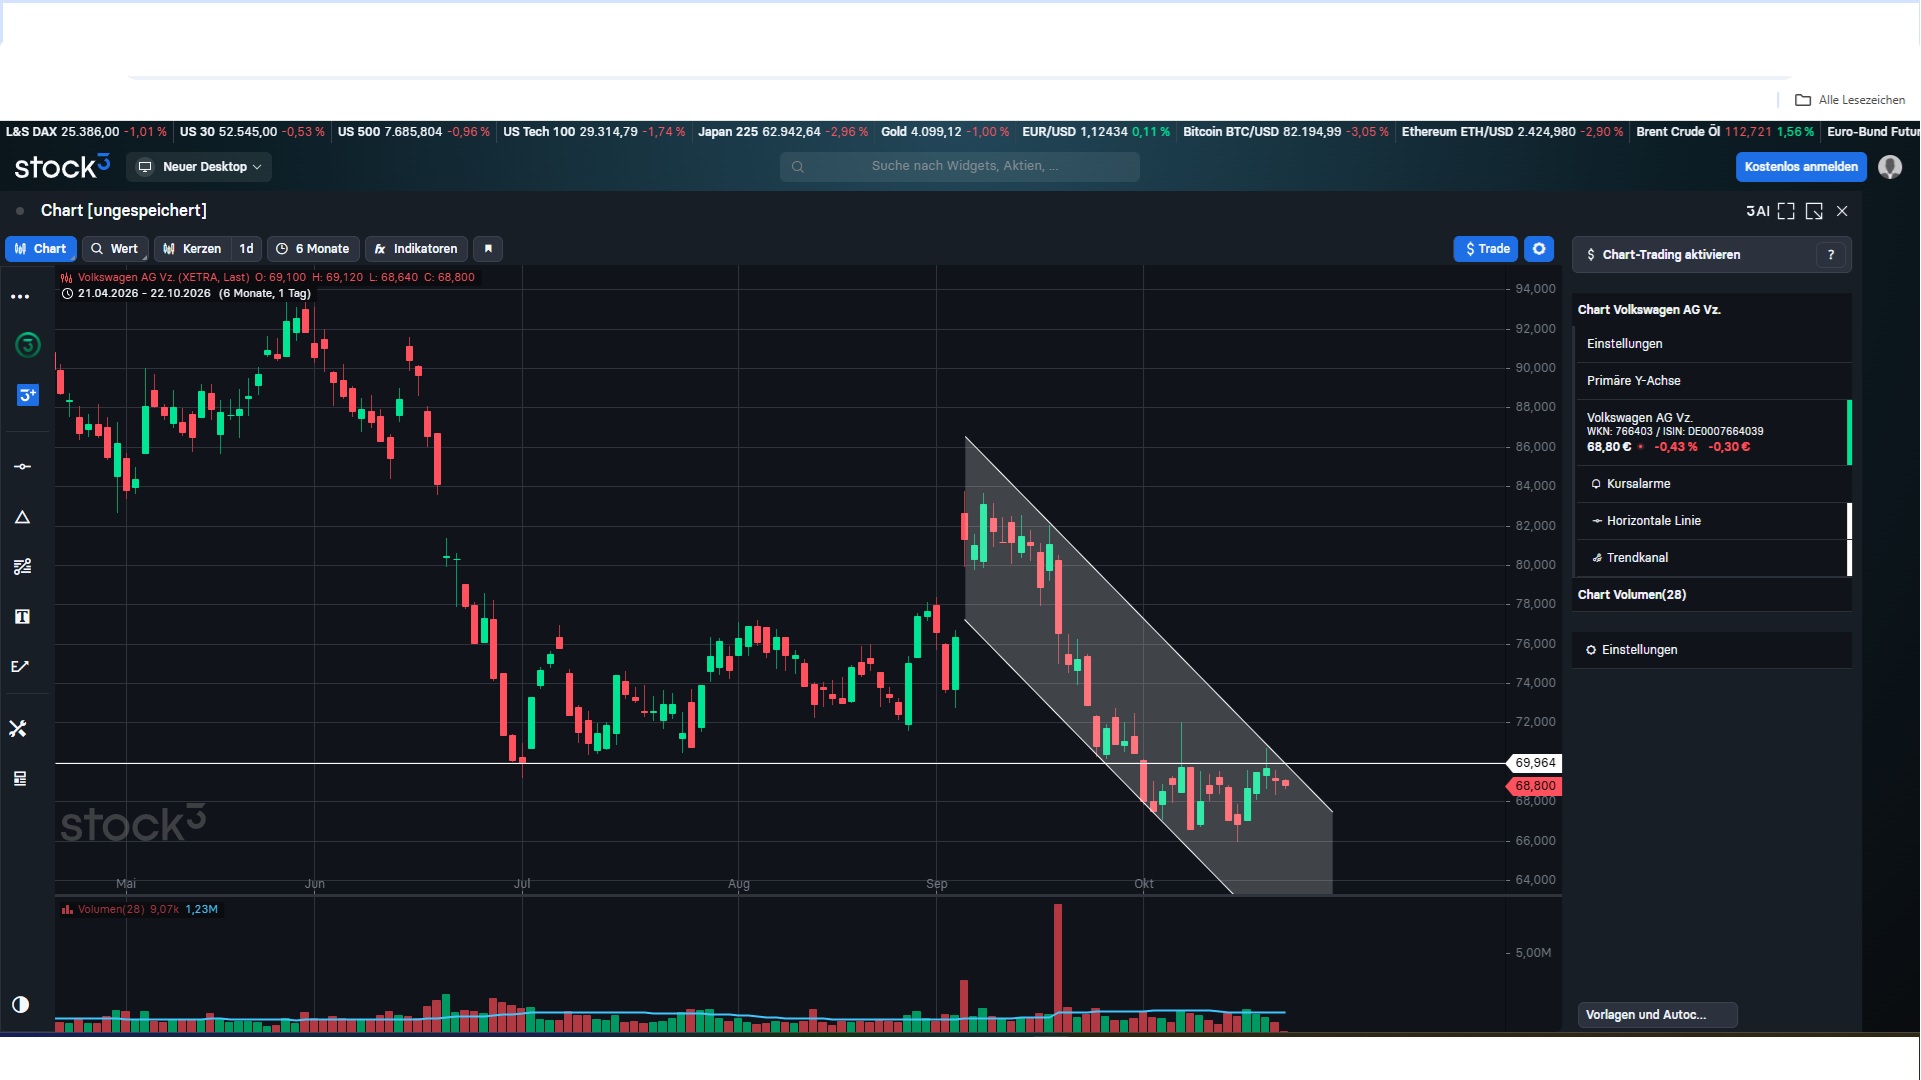
Task: Open Einstellungen under Chart Volumen(28)
Action: tap(1711, 650)
